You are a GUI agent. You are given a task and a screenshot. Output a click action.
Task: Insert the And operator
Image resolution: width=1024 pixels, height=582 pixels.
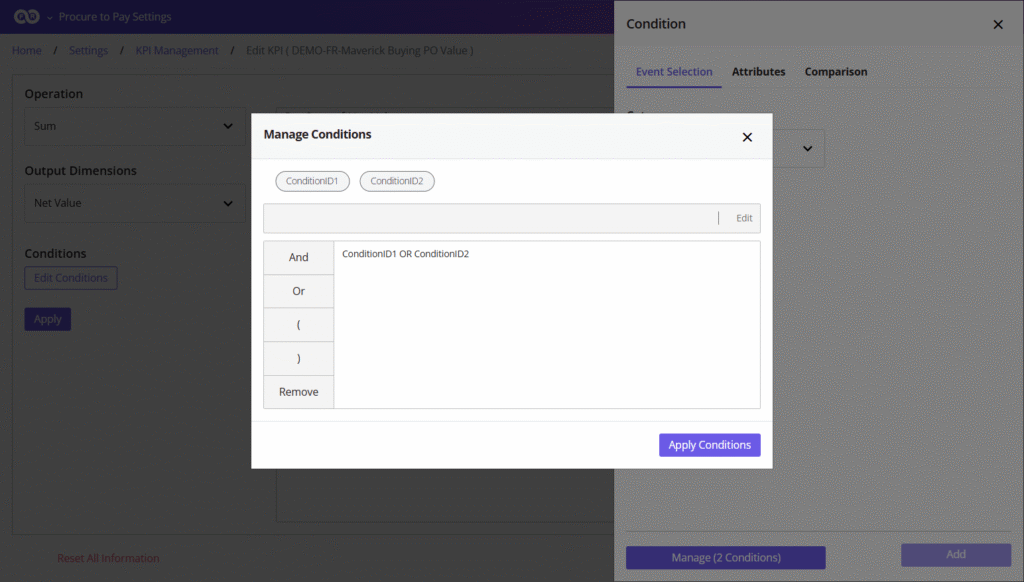click(298, 258)
